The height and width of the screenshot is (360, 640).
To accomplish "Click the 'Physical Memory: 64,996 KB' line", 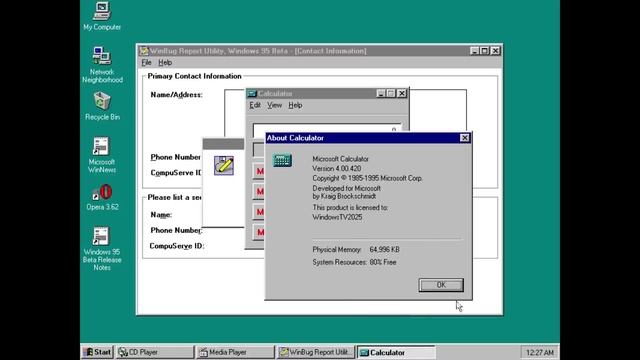I will tap(356, 249).
